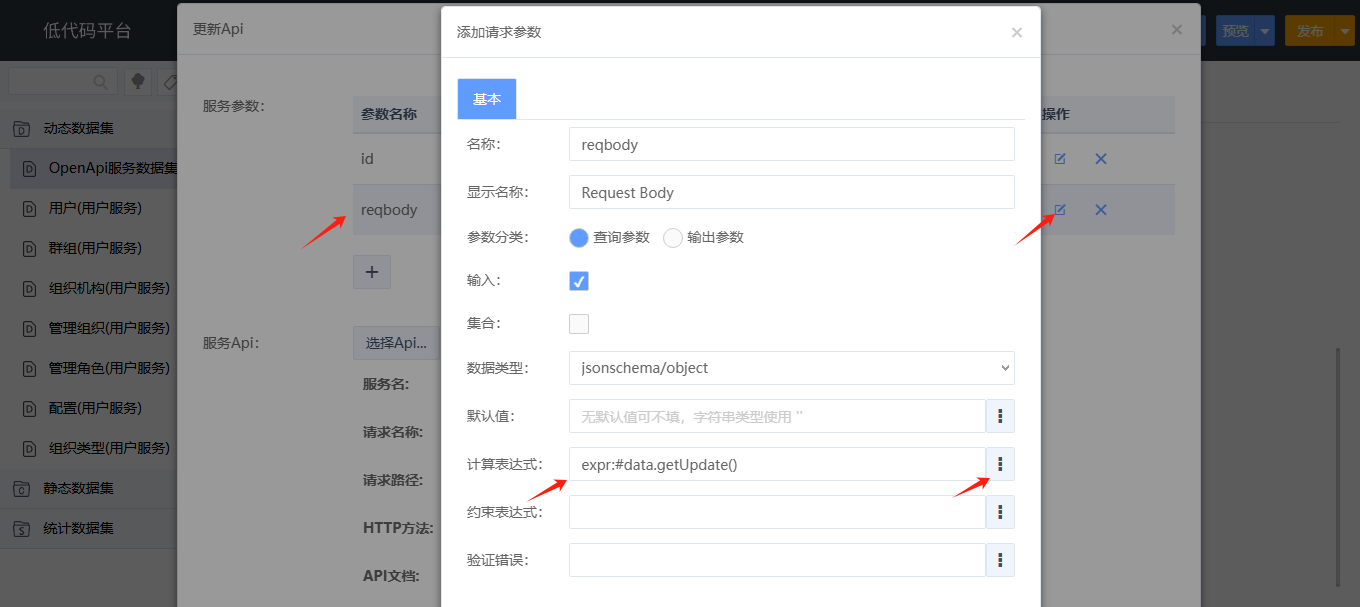Select 配置(用户服务) dataset

[94, 409]
